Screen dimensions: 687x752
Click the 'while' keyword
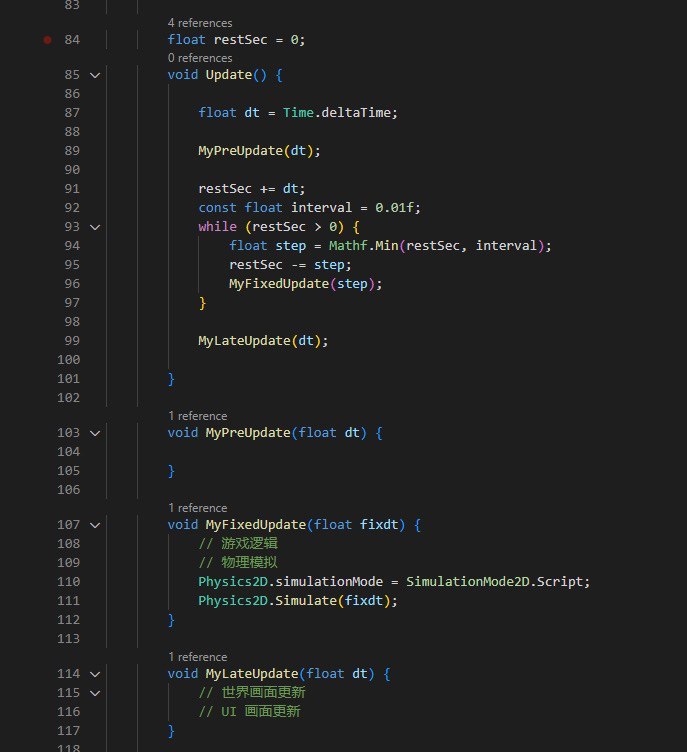point(217,227)
